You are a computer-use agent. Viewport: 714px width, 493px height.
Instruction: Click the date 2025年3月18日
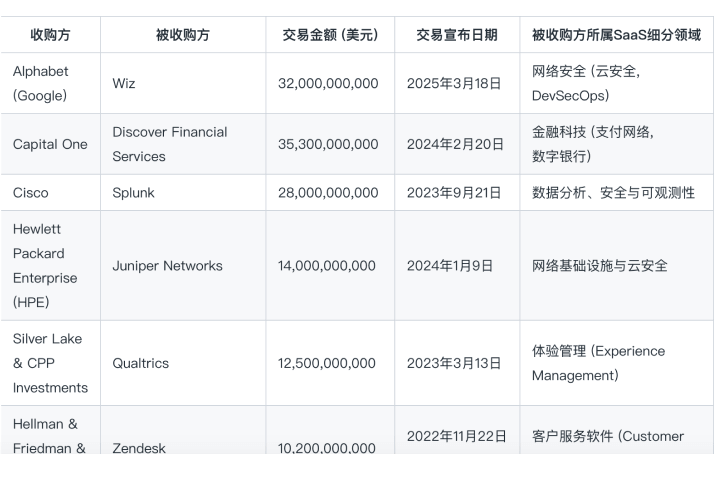454,83
